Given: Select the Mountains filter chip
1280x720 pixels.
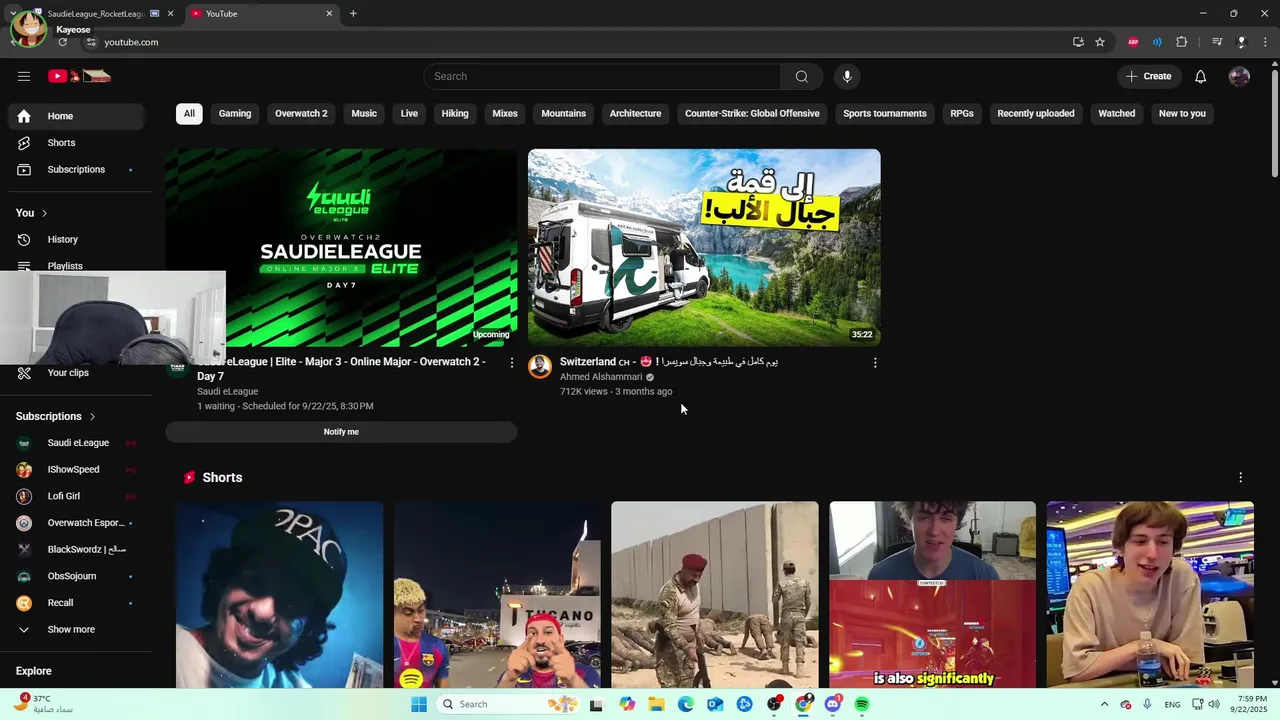Looking at the screenshot, I should click(564, 114).
